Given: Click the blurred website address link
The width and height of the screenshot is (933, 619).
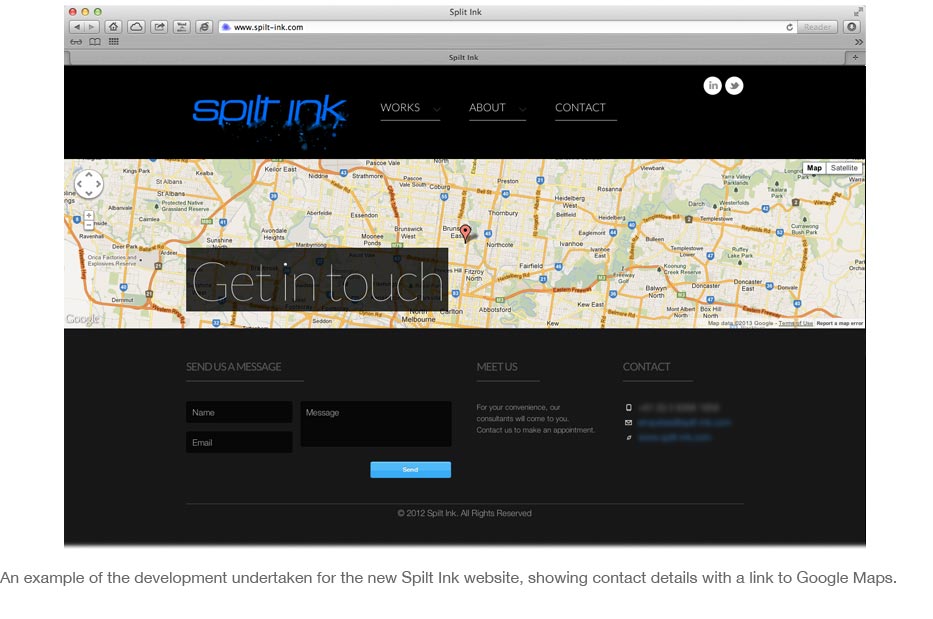Looking at the screenshot, I should point(675,437).
